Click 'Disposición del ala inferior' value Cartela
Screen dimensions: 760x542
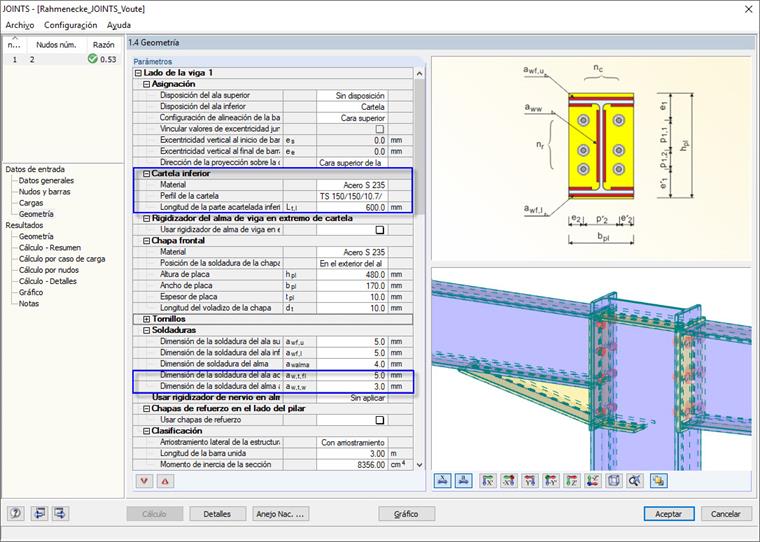pos(352,107)
